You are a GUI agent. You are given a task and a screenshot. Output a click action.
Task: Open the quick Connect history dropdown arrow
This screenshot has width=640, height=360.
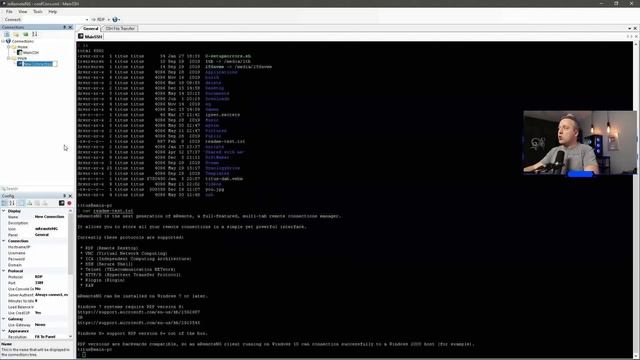tap(87, 20)
